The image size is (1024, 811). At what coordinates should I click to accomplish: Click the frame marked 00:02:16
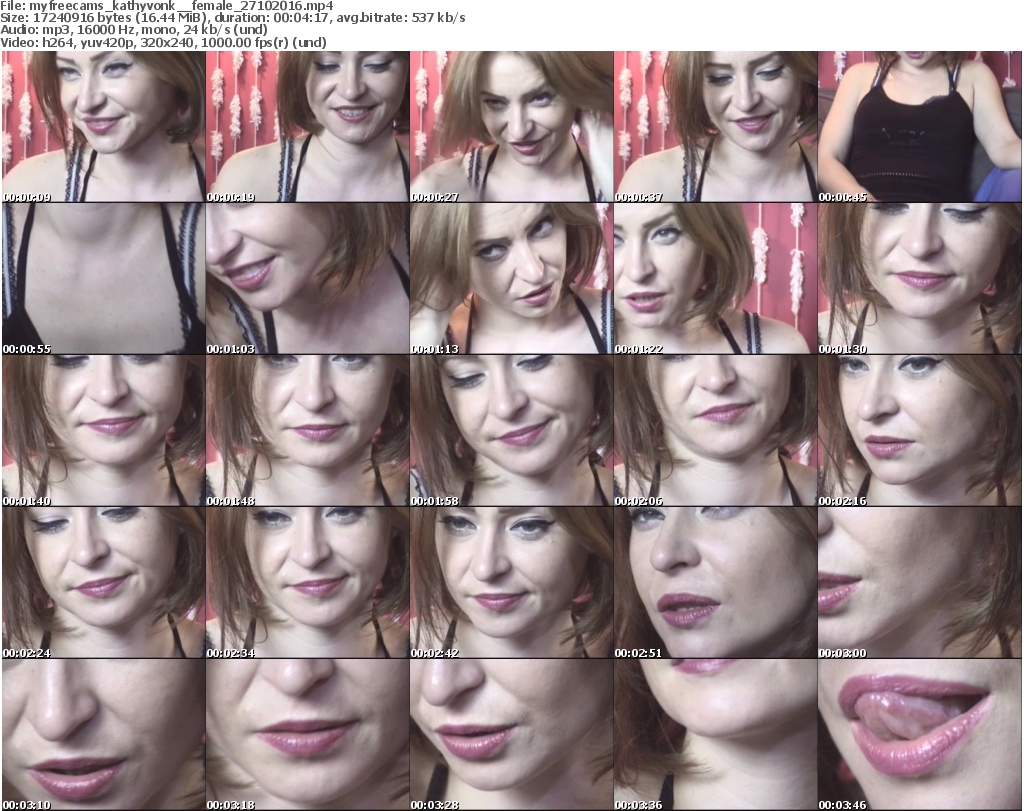click(x=919, y=431)
